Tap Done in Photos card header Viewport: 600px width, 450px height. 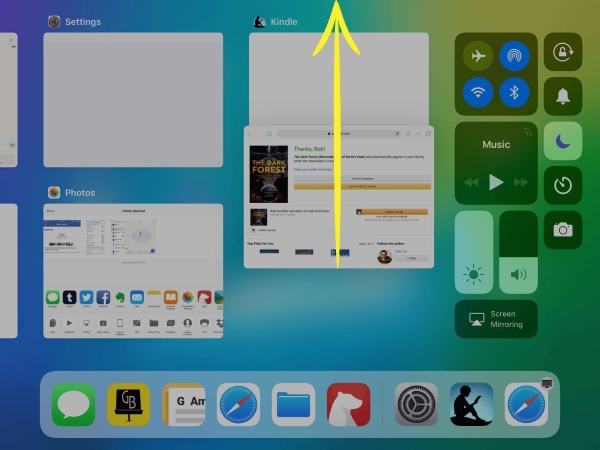[51, 211]
